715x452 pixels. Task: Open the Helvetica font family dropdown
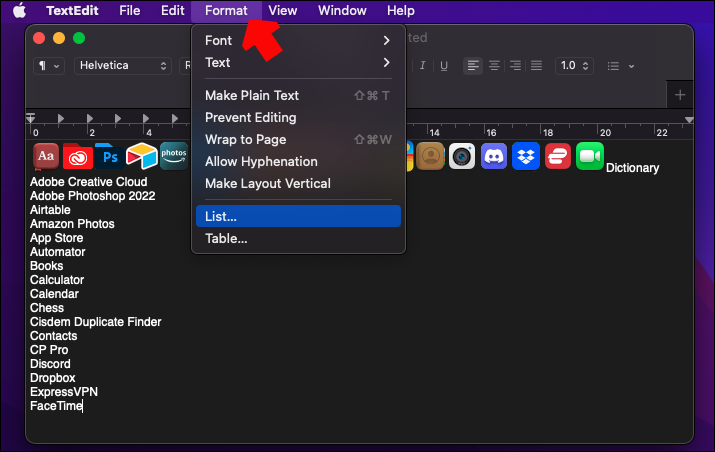click(x=124, y=66)
